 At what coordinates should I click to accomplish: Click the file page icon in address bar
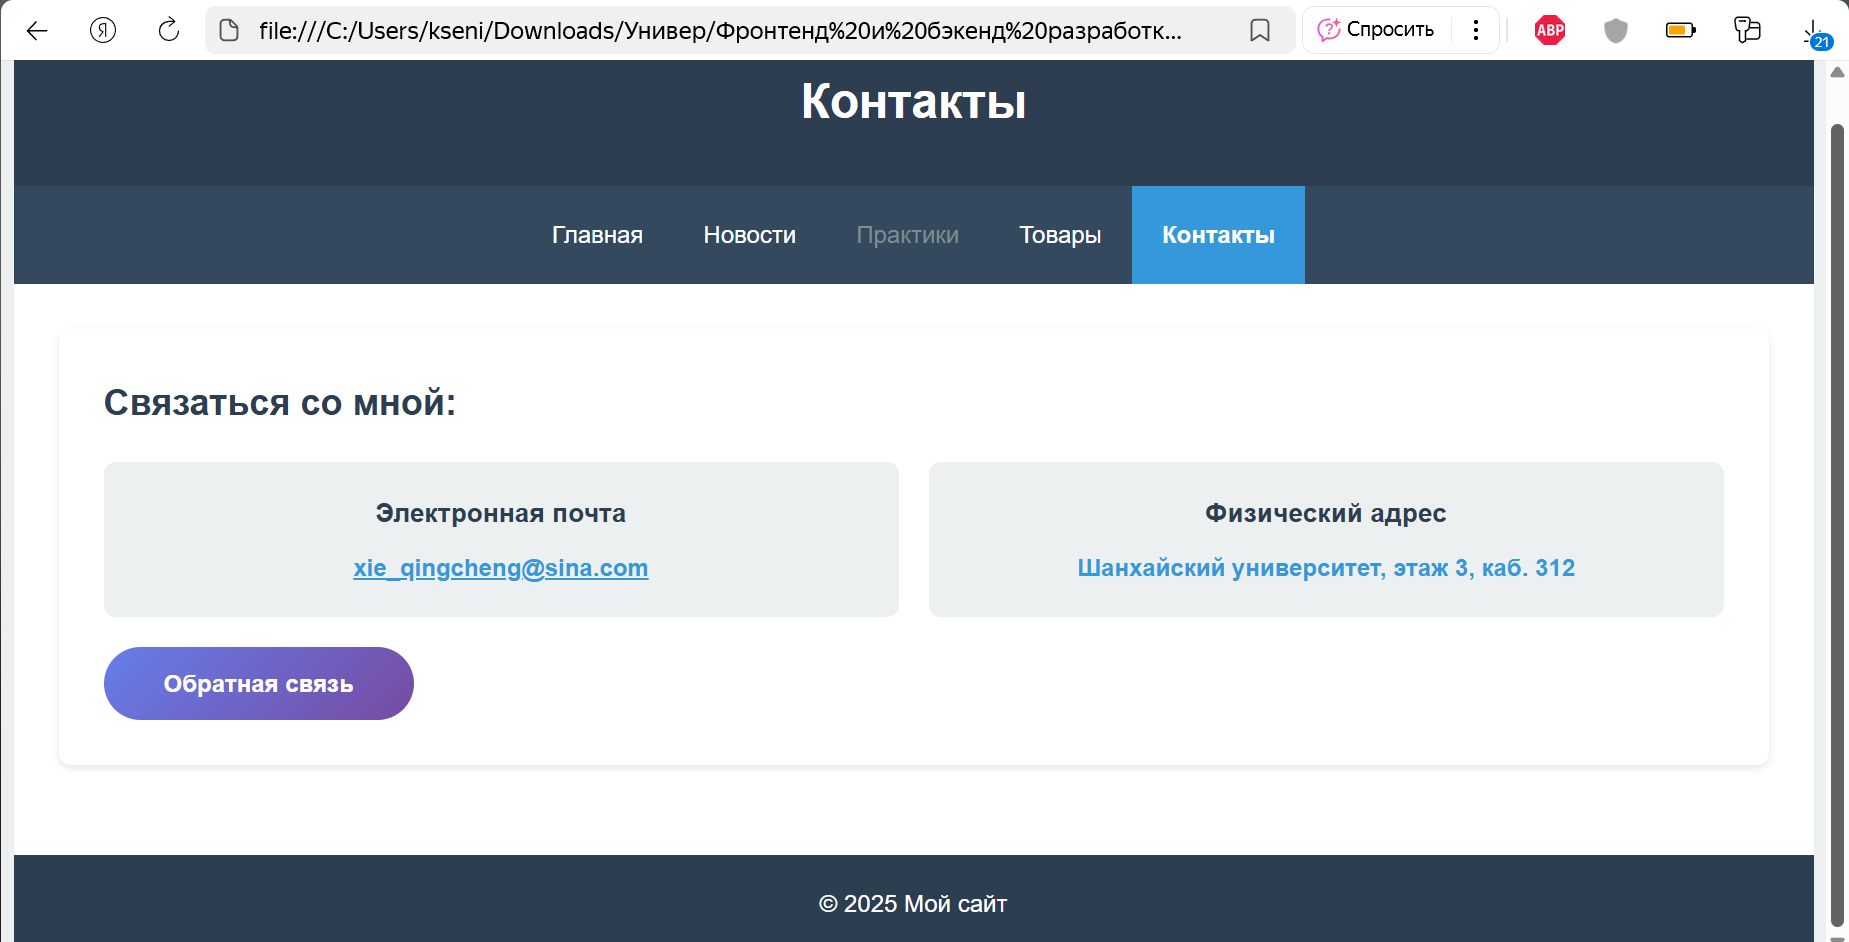click(229, 30)
